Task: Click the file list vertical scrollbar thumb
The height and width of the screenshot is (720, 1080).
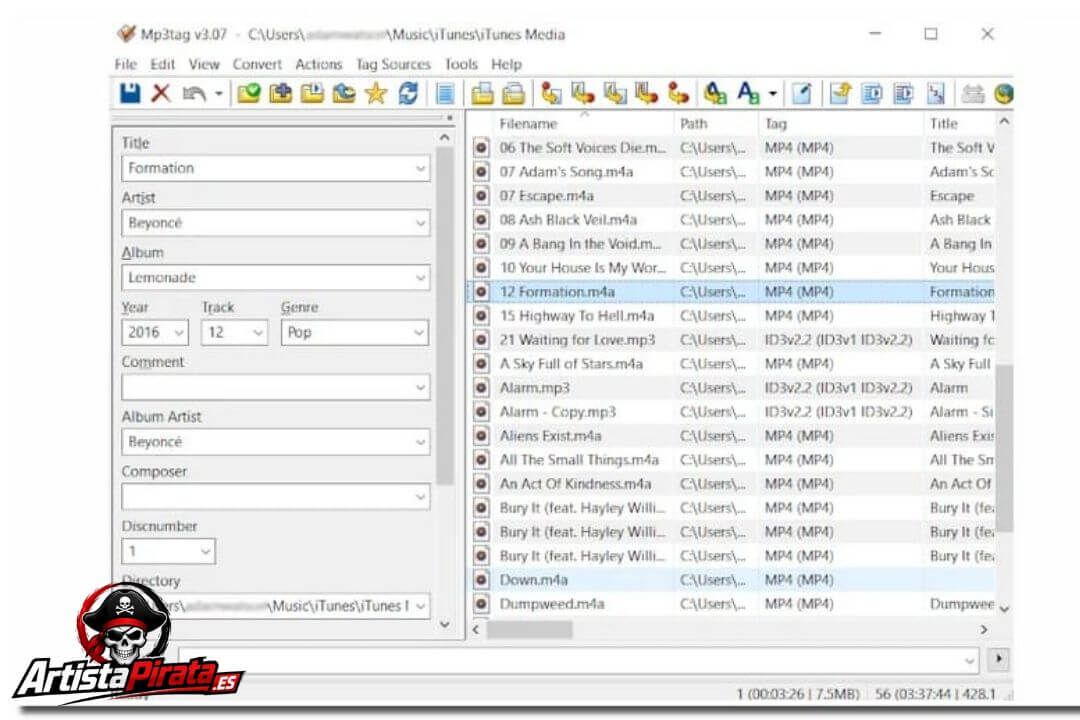Action: coord(1004,448)
